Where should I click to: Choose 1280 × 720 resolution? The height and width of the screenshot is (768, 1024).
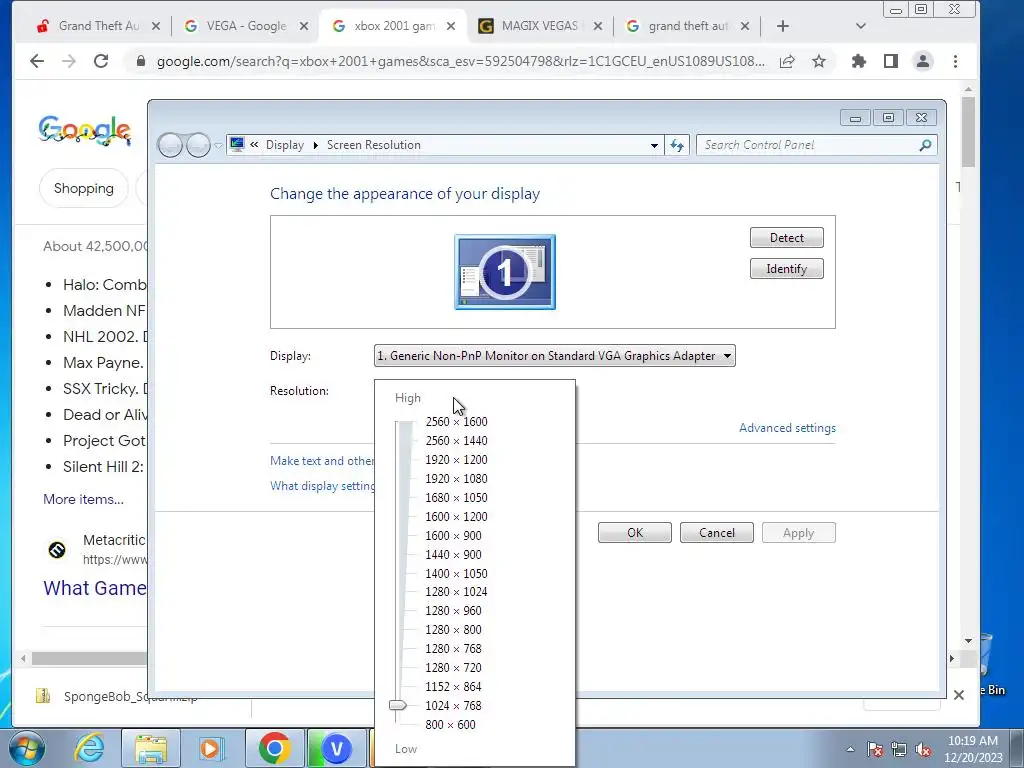click(x=453, y=667)
